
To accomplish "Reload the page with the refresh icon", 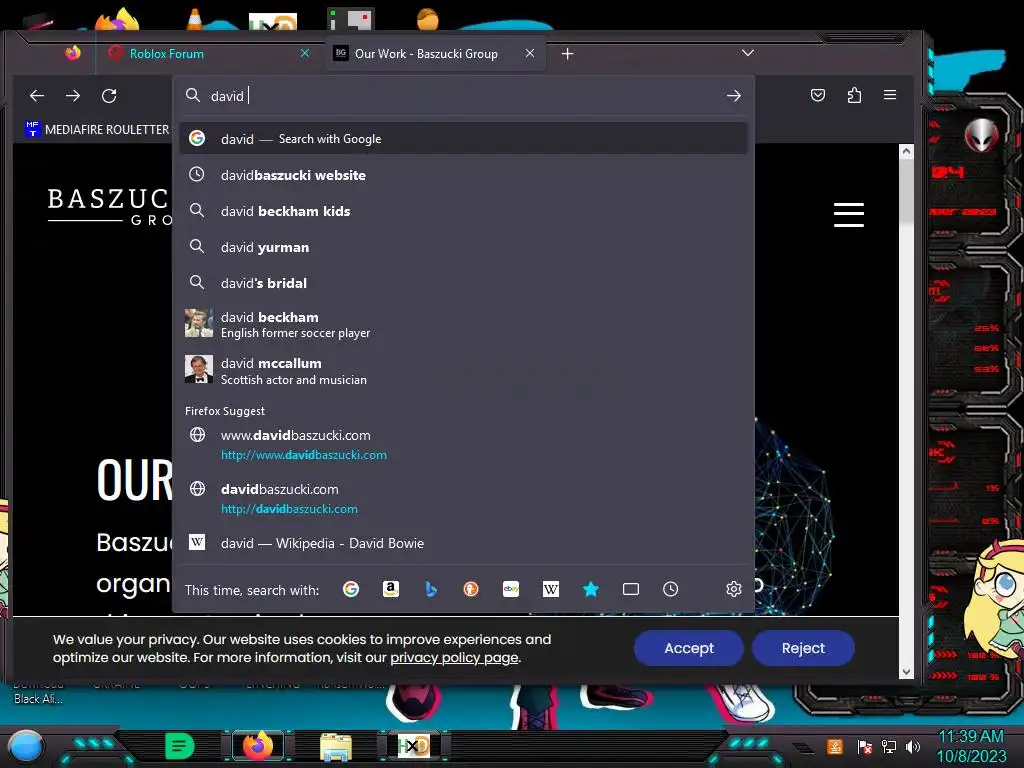I will [x=109, y=96].
